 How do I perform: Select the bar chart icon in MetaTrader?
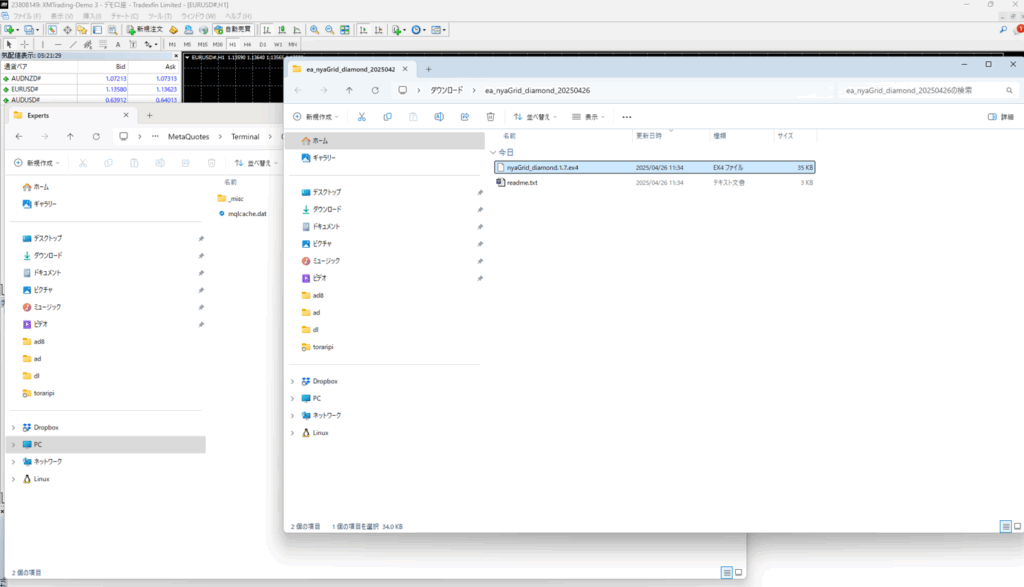[266, 29]
